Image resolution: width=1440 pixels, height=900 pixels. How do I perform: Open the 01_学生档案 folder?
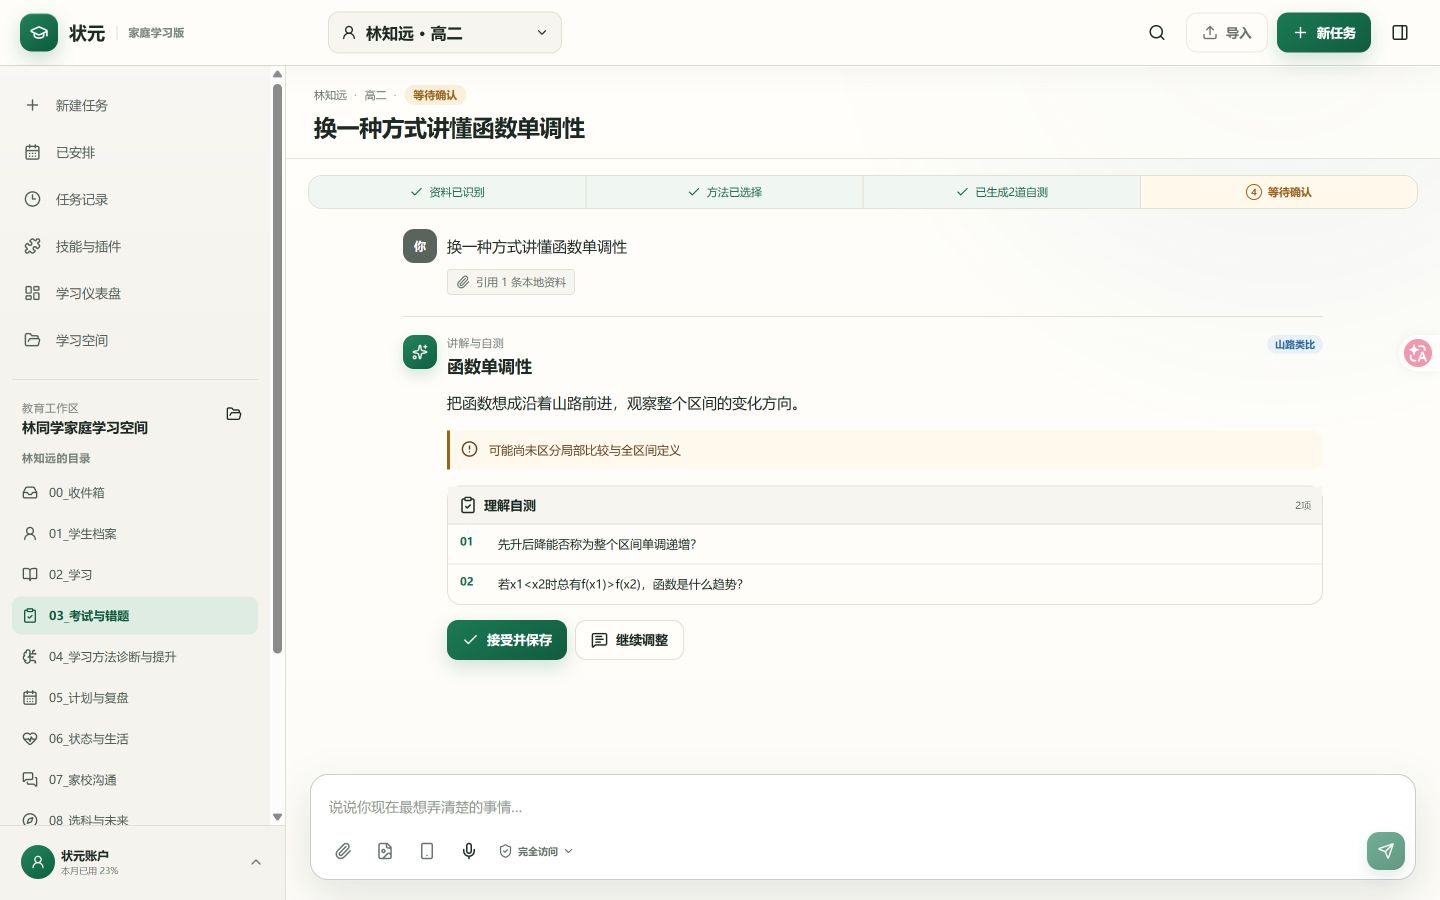coord(135,534)
